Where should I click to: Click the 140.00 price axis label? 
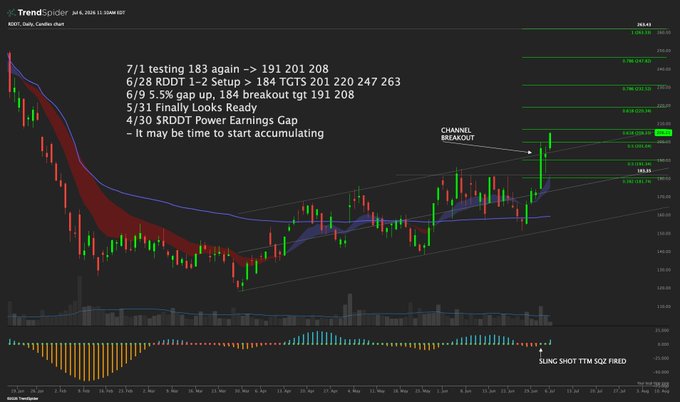[664, 252]
